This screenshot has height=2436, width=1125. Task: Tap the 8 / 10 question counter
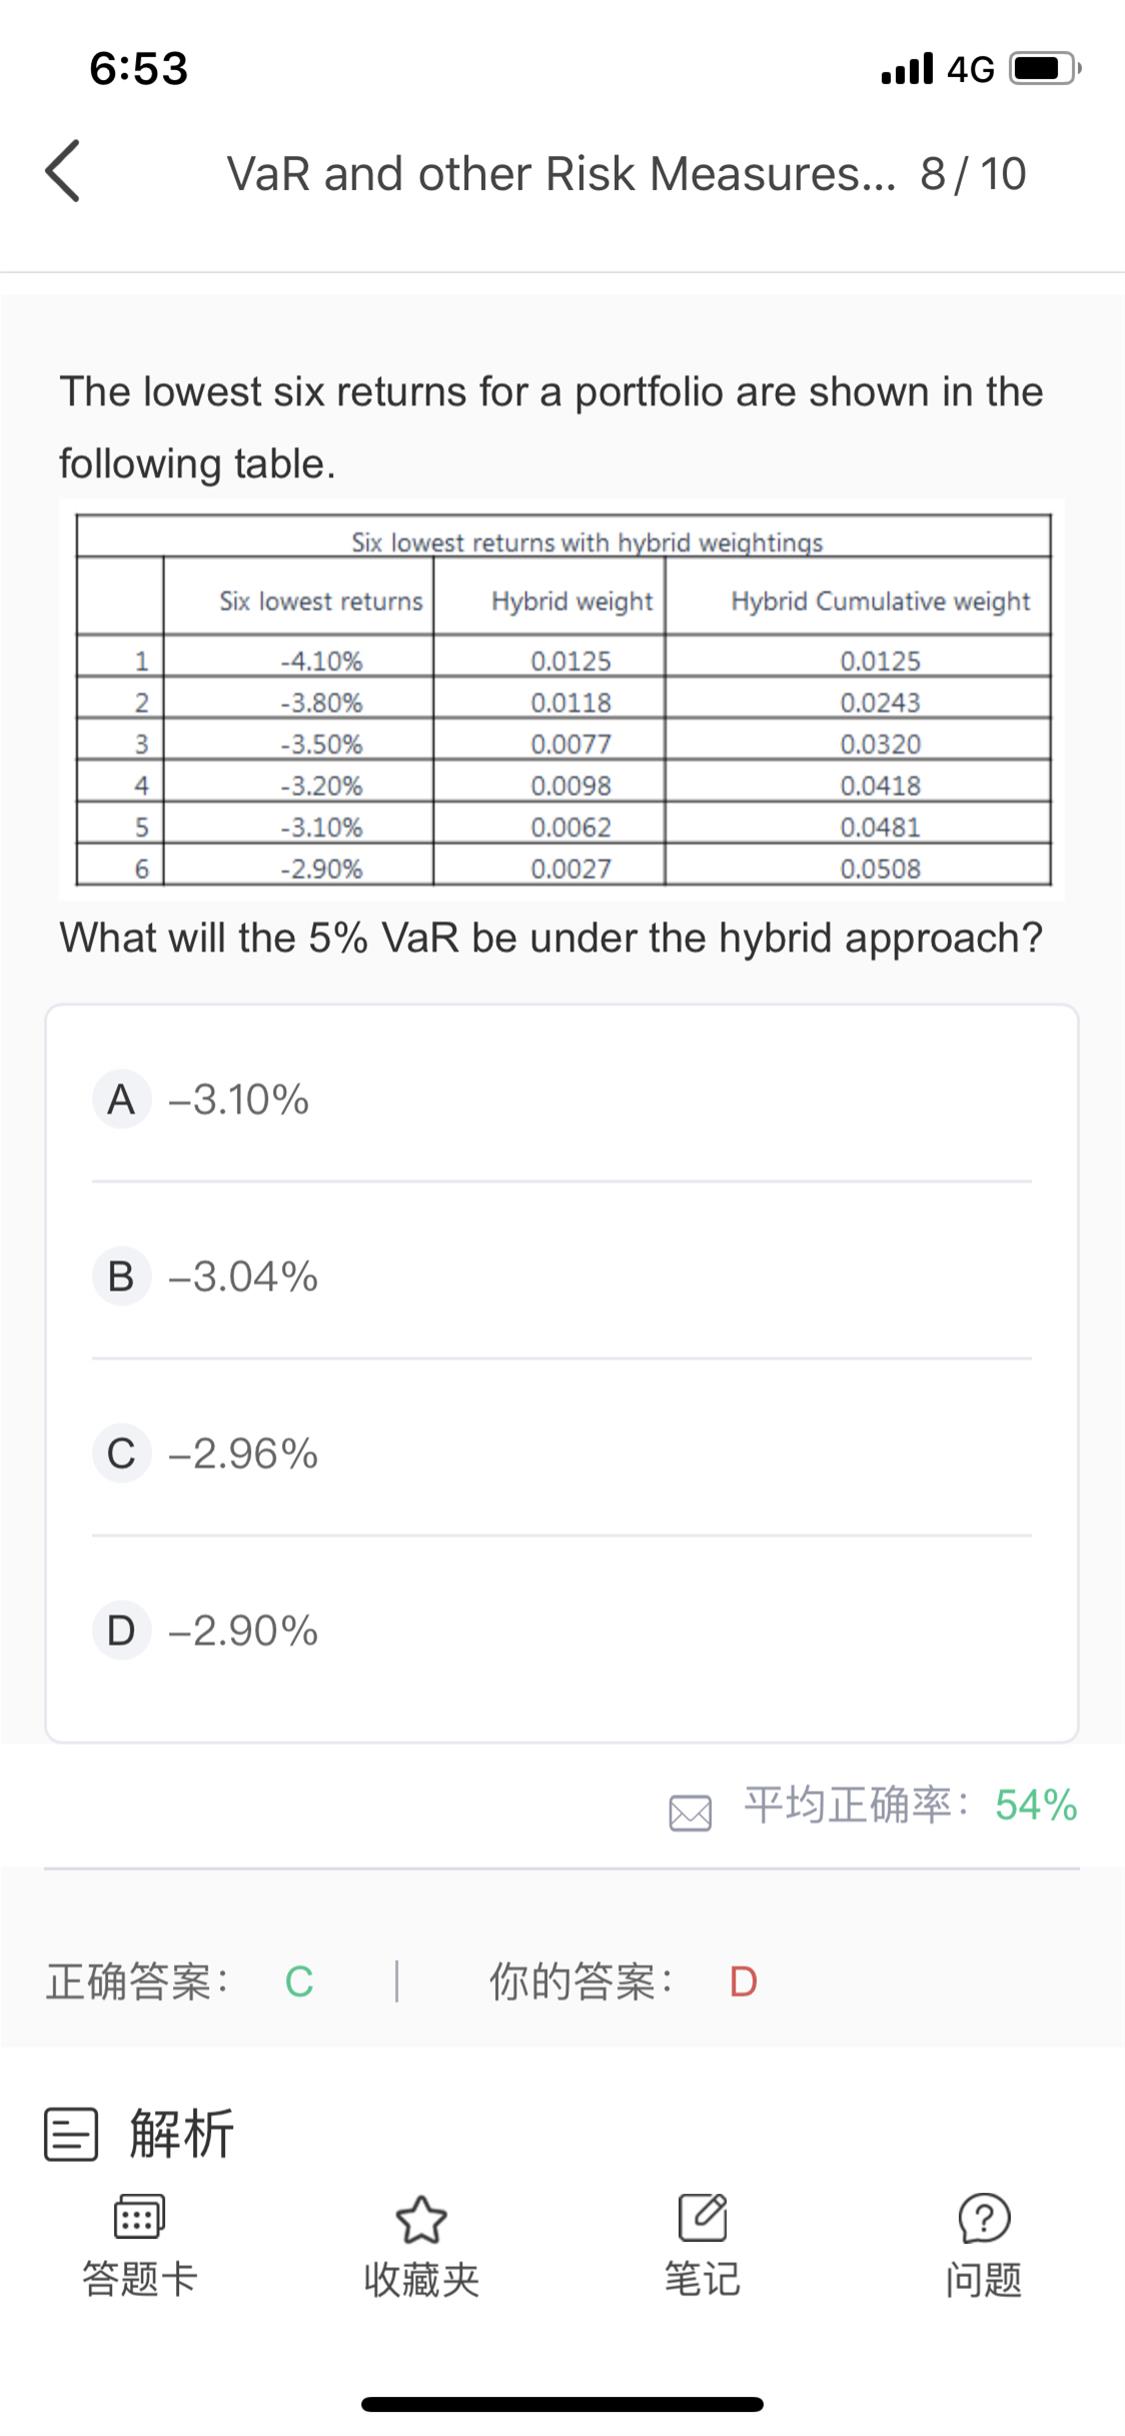point(973,173)
